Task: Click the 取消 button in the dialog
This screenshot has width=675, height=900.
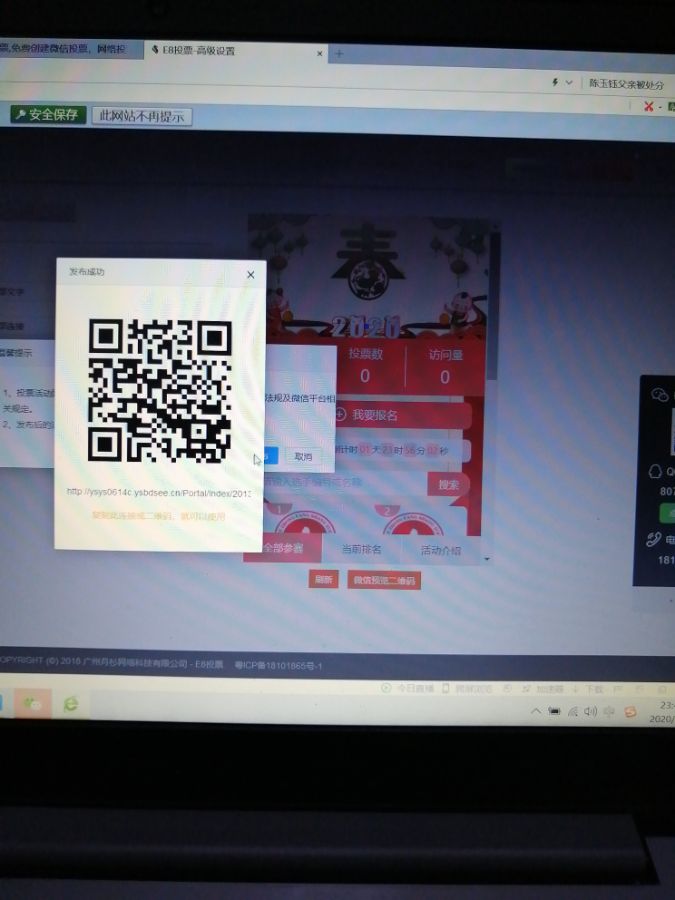Action: (x=301, y=456)
